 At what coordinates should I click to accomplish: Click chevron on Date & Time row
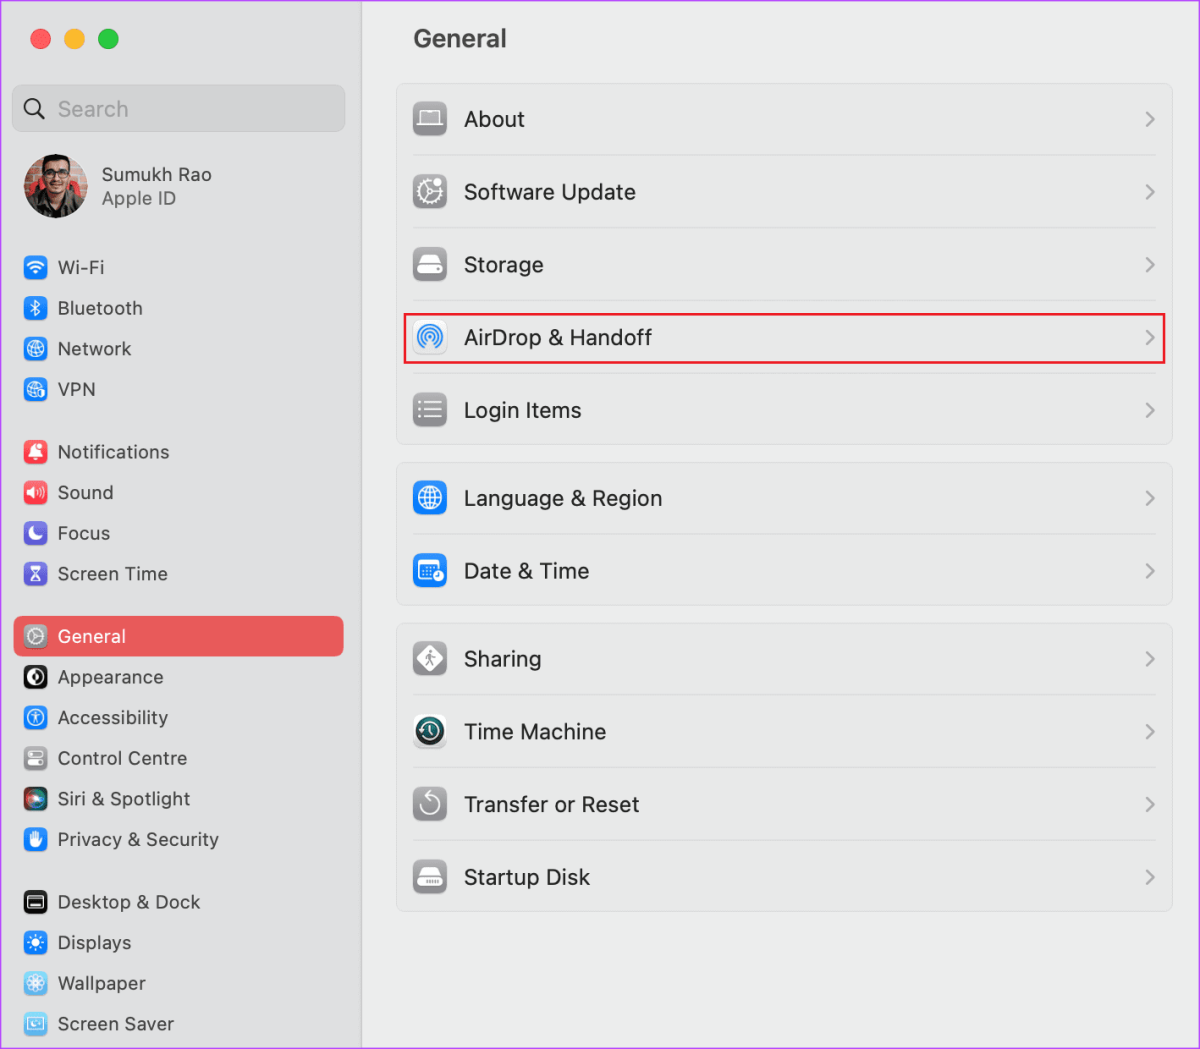[1150, 571]
